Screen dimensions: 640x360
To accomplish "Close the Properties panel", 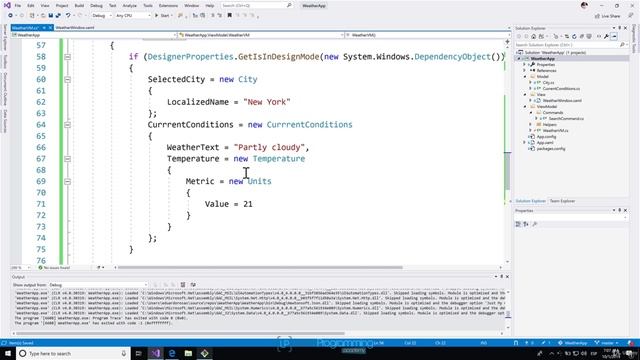I will [625, 210].
